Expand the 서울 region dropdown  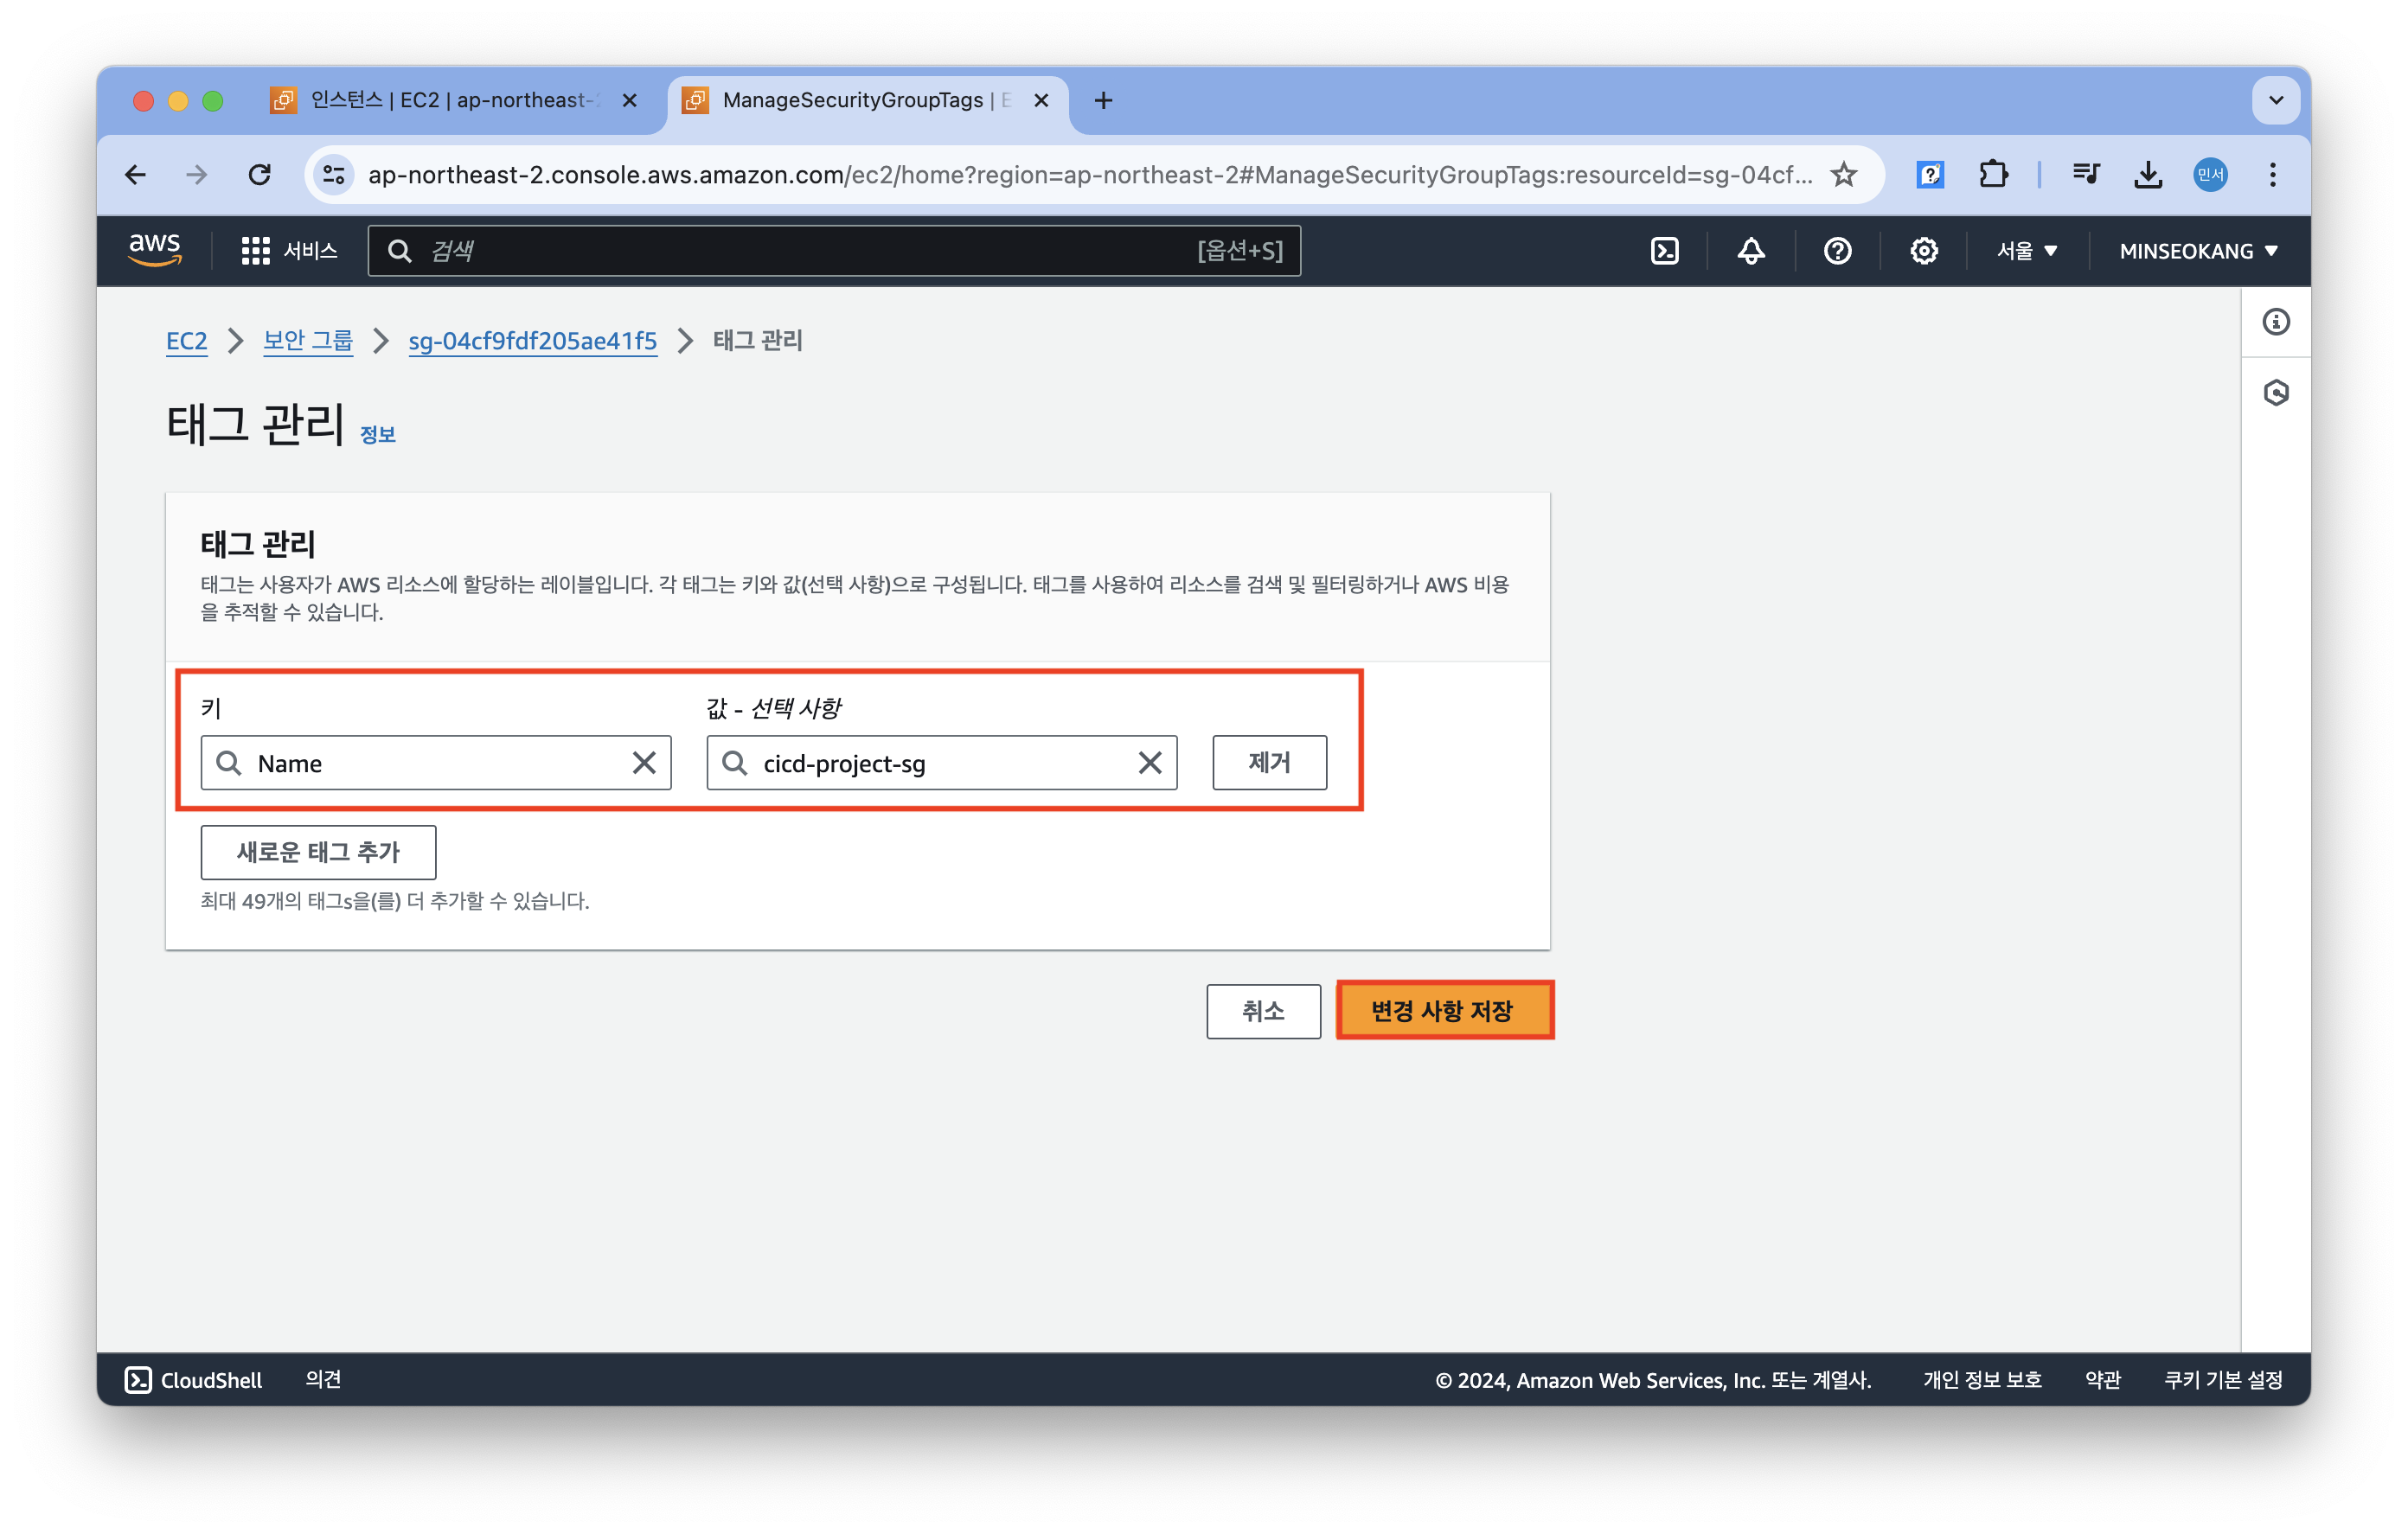[2027, 251]
